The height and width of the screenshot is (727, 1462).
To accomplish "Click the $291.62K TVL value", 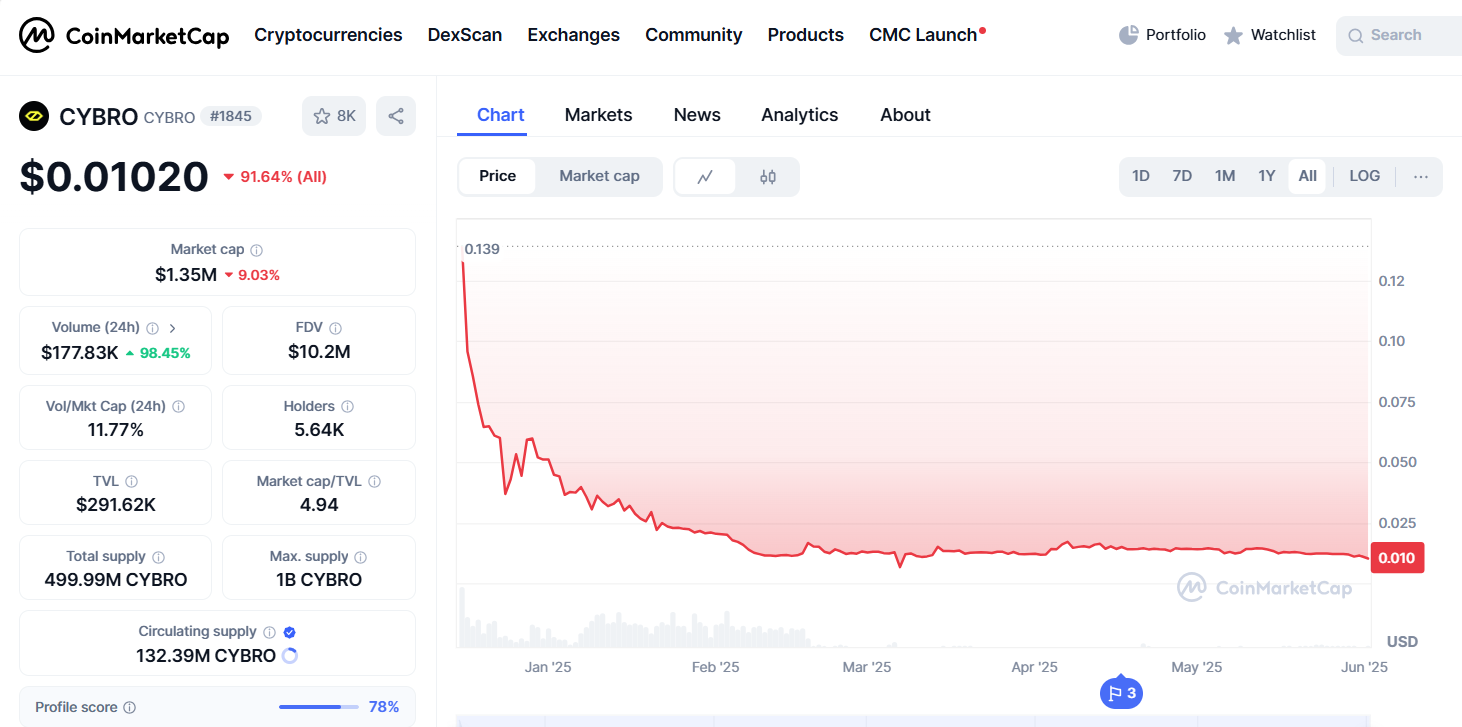I will pos(116,505).
